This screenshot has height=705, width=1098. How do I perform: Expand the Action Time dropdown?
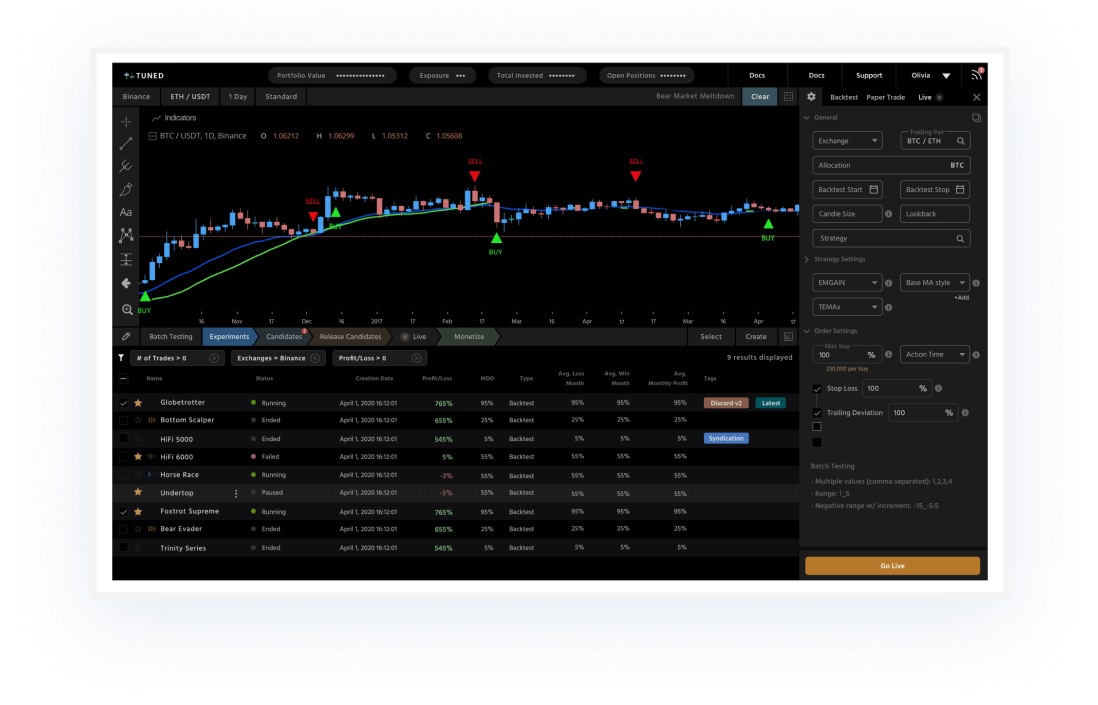tap(935, 354)
